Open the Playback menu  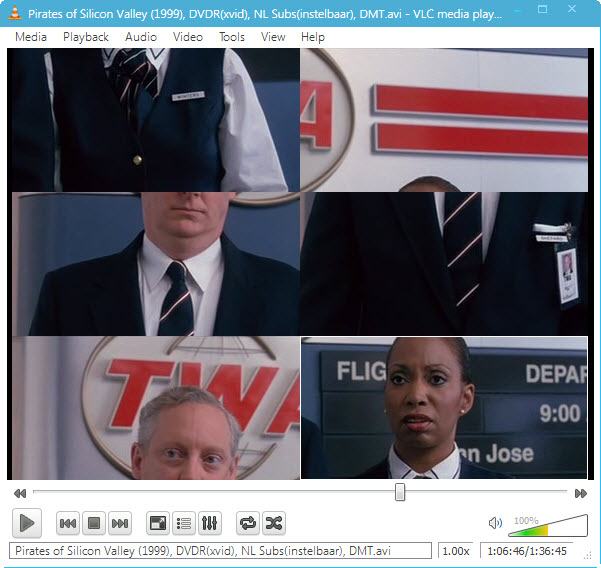[86, 37]
